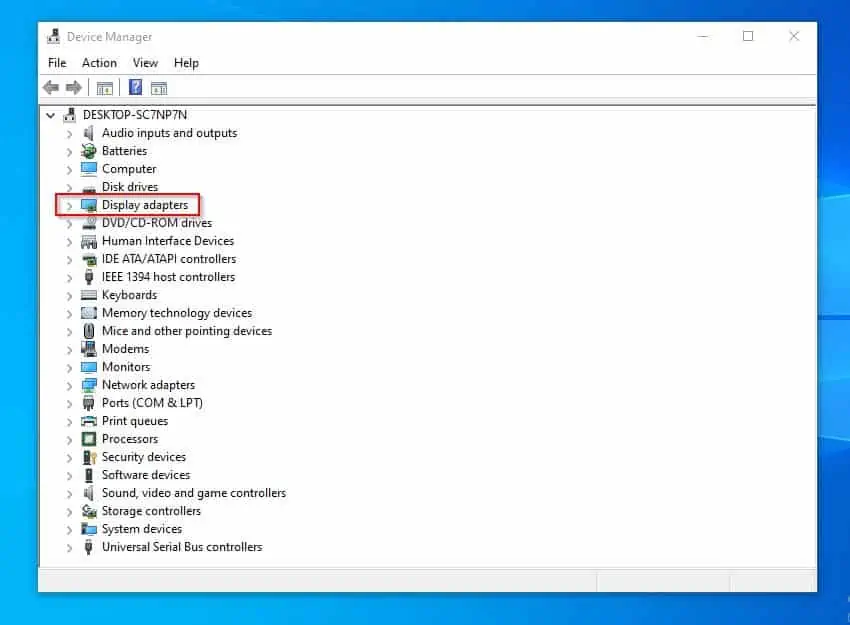Maximize the Device Manager window
Screen dimensions: 850x625
click(x=748, y=36)
